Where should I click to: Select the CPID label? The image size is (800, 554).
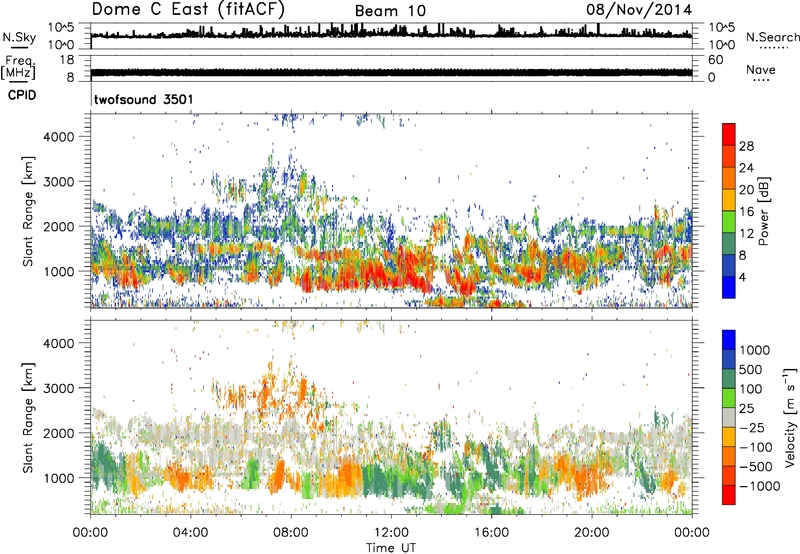(22, 95)
